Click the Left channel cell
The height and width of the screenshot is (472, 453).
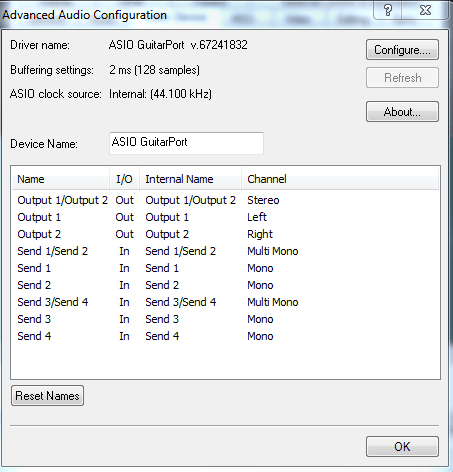(257, 217)
